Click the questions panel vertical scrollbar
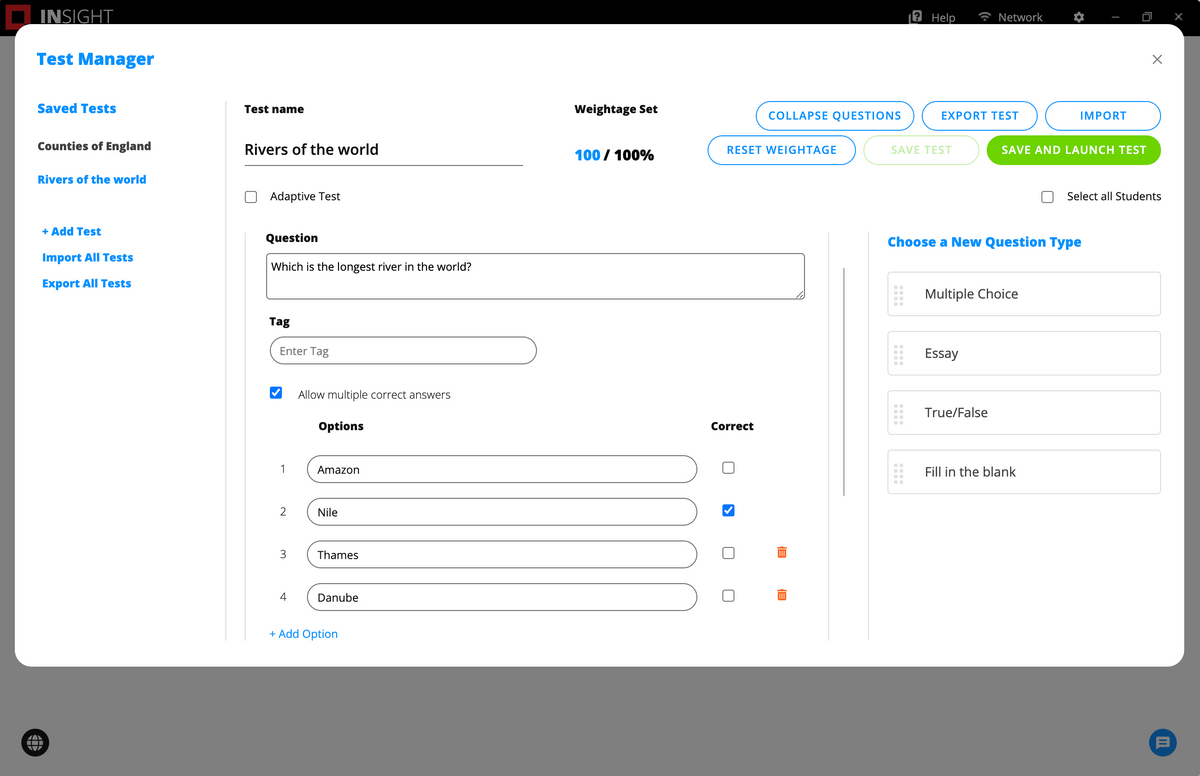 (x=845, y=381)
